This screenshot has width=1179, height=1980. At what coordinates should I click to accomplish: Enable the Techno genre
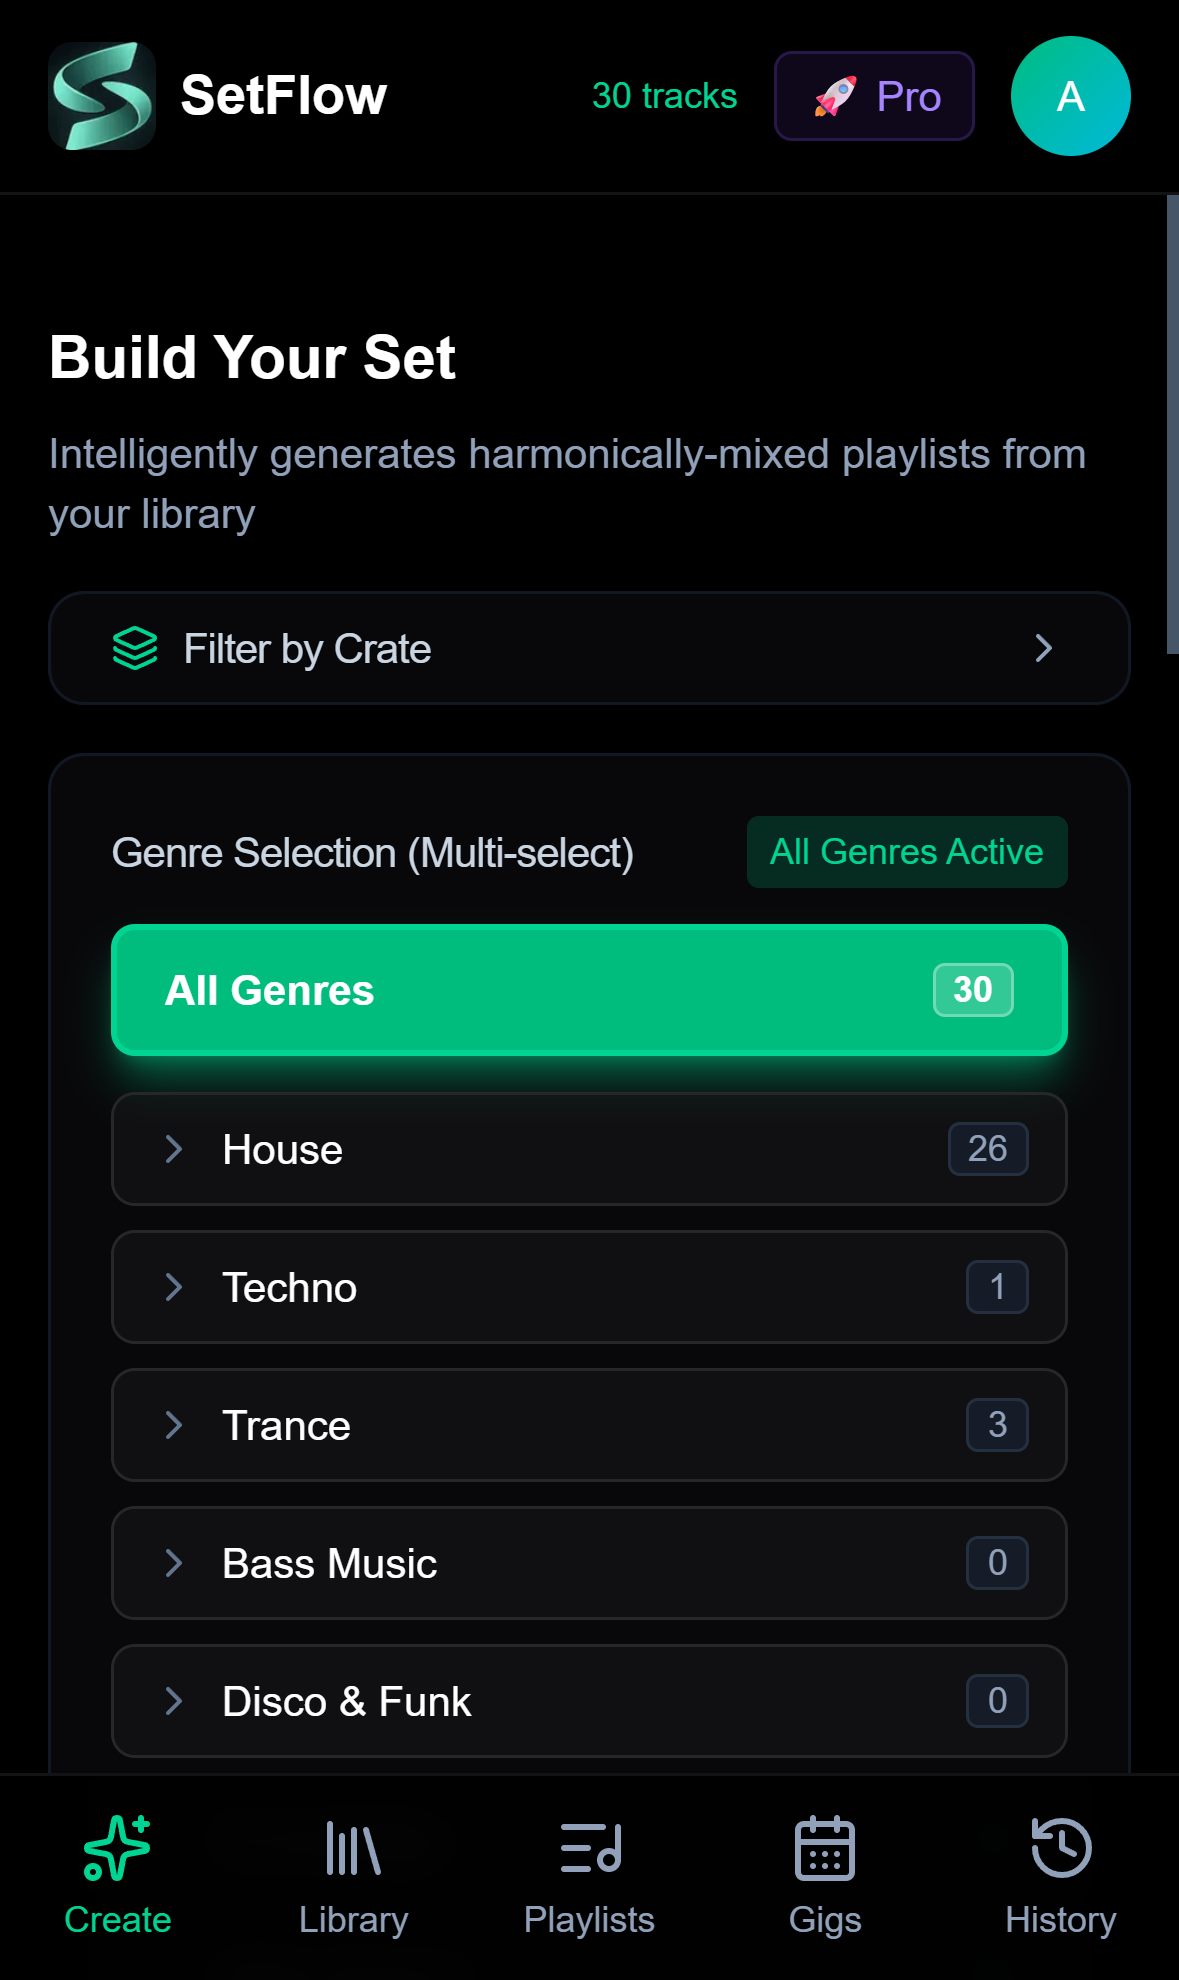click(589, 1287)
